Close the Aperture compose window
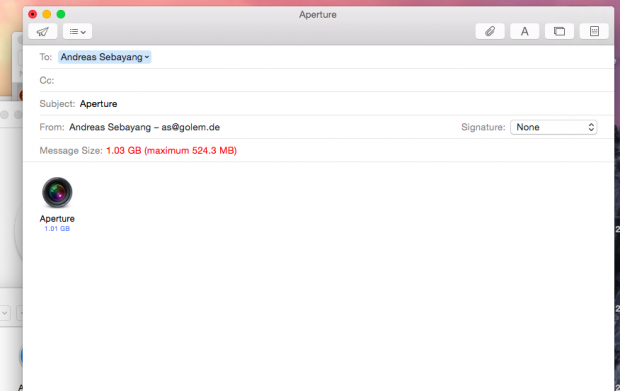Image resolution: width=620 pixels, height=391 pixels. pyautogui.click(x=32, y=14)
